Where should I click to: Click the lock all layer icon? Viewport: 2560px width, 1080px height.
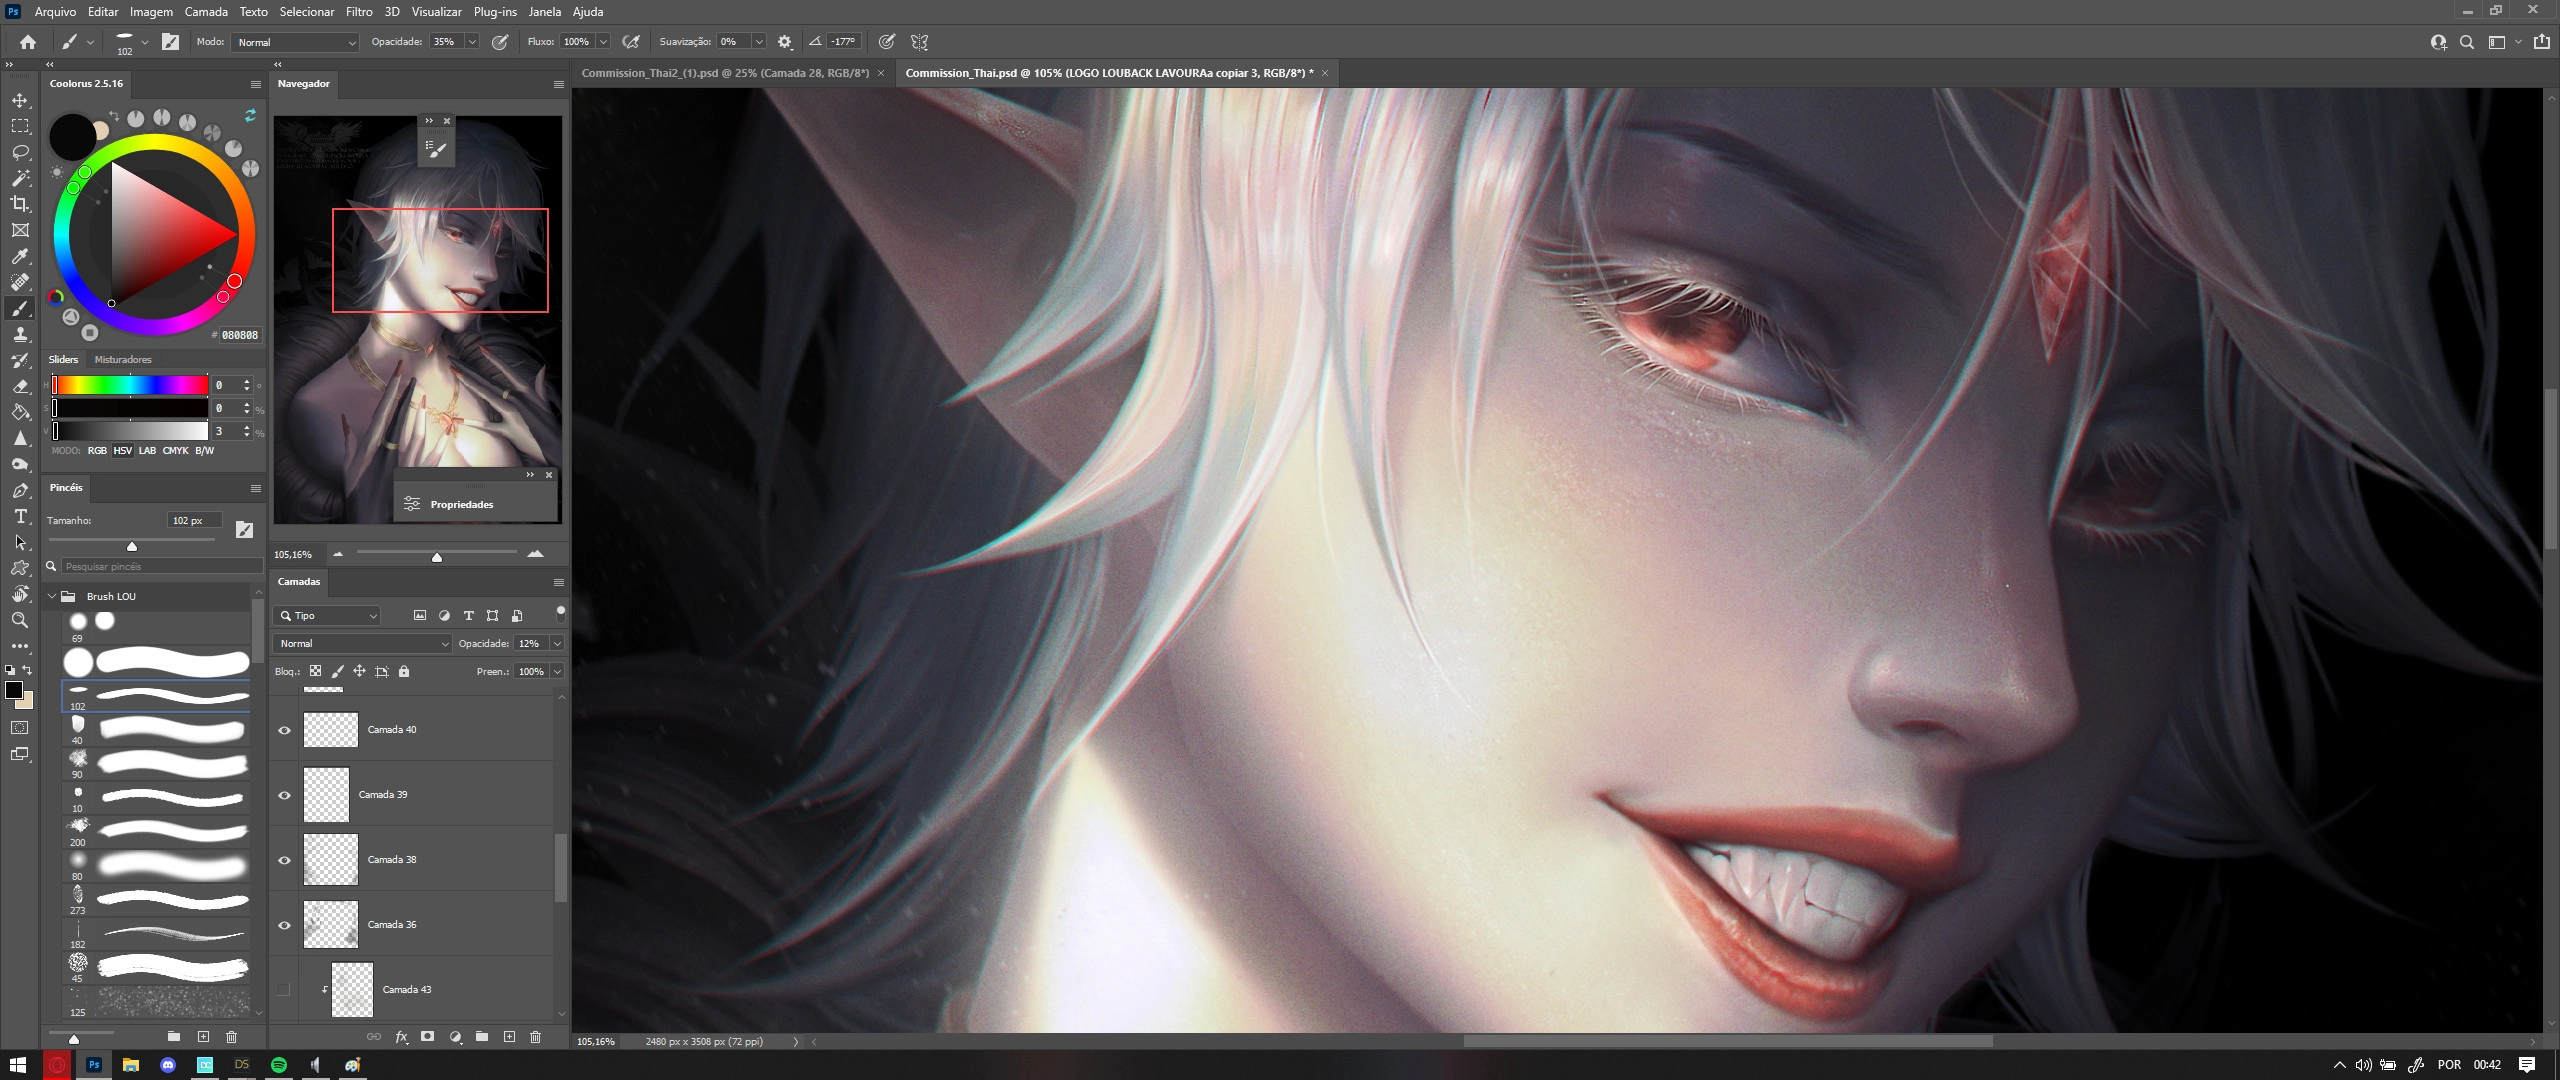coord(404,671)
